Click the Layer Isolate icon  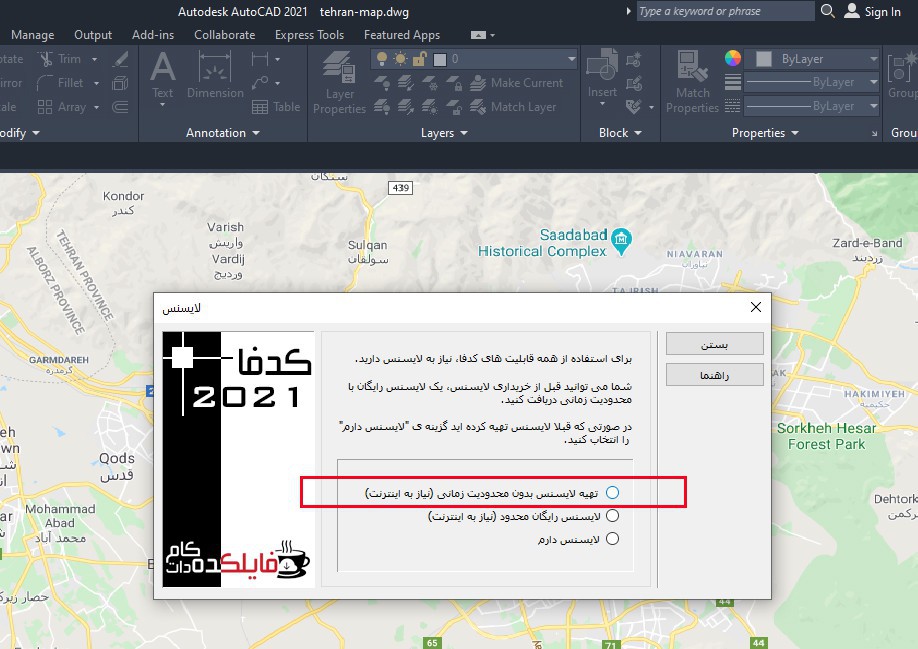click(x=405, y=83)
